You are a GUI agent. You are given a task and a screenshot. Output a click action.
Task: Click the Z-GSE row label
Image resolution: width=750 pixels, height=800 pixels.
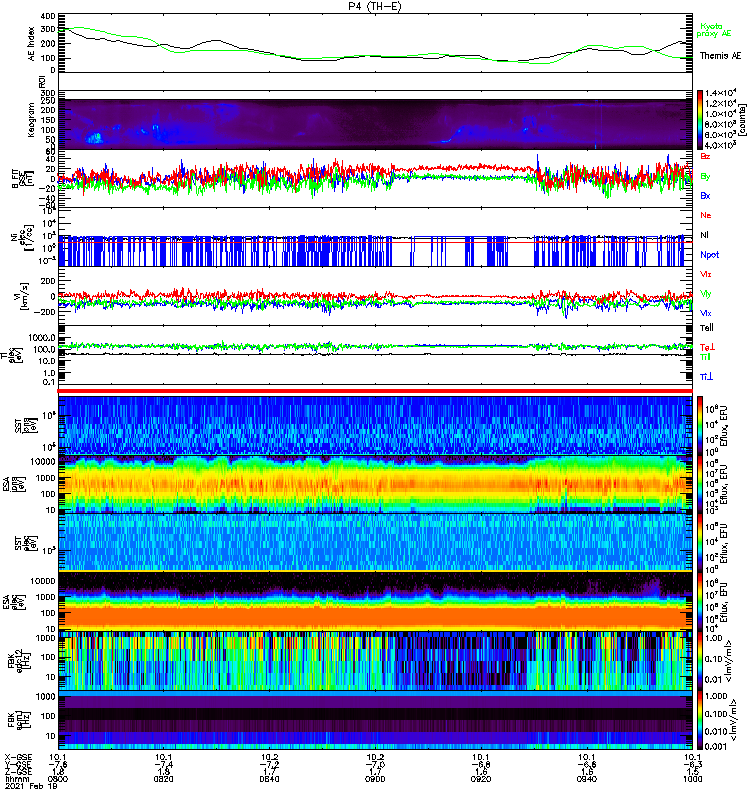pos(18,771)
